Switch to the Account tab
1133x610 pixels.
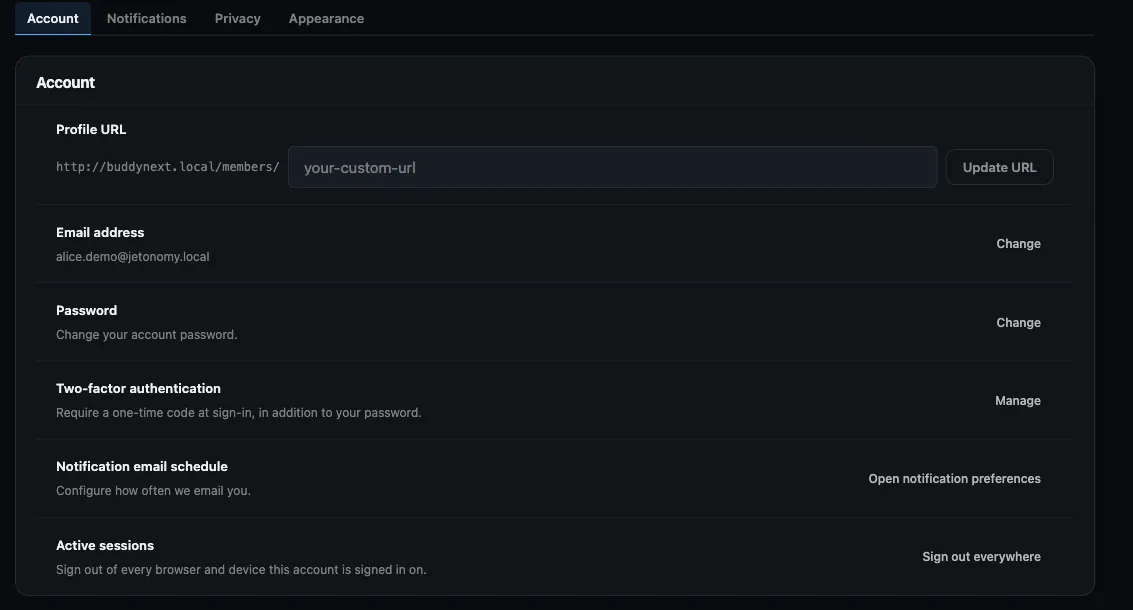pos(53,18)
